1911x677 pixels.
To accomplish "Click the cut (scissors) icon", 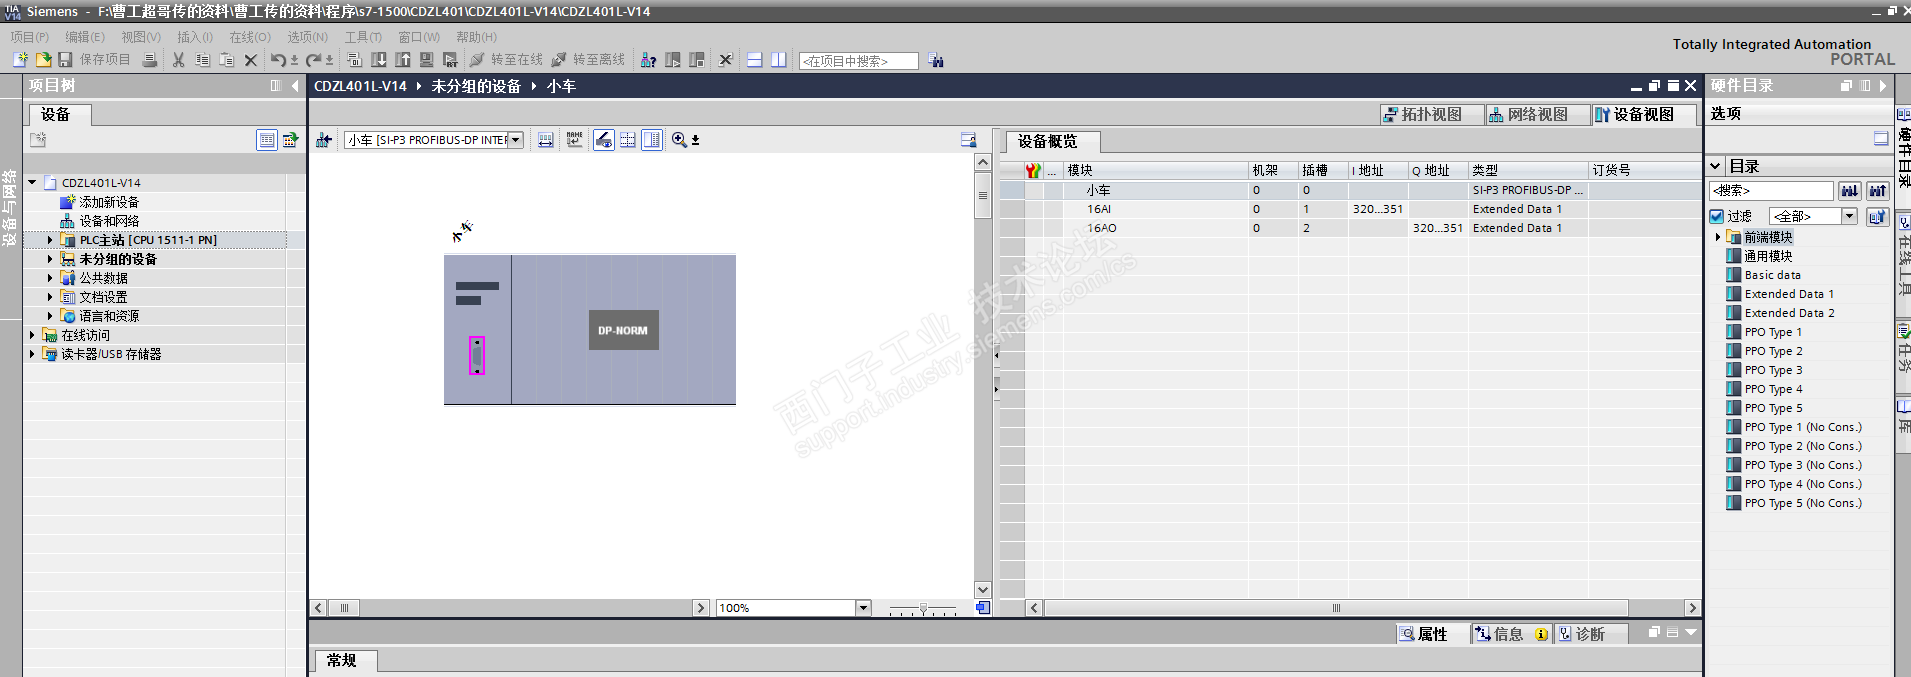I will click(x=178, y=60).
